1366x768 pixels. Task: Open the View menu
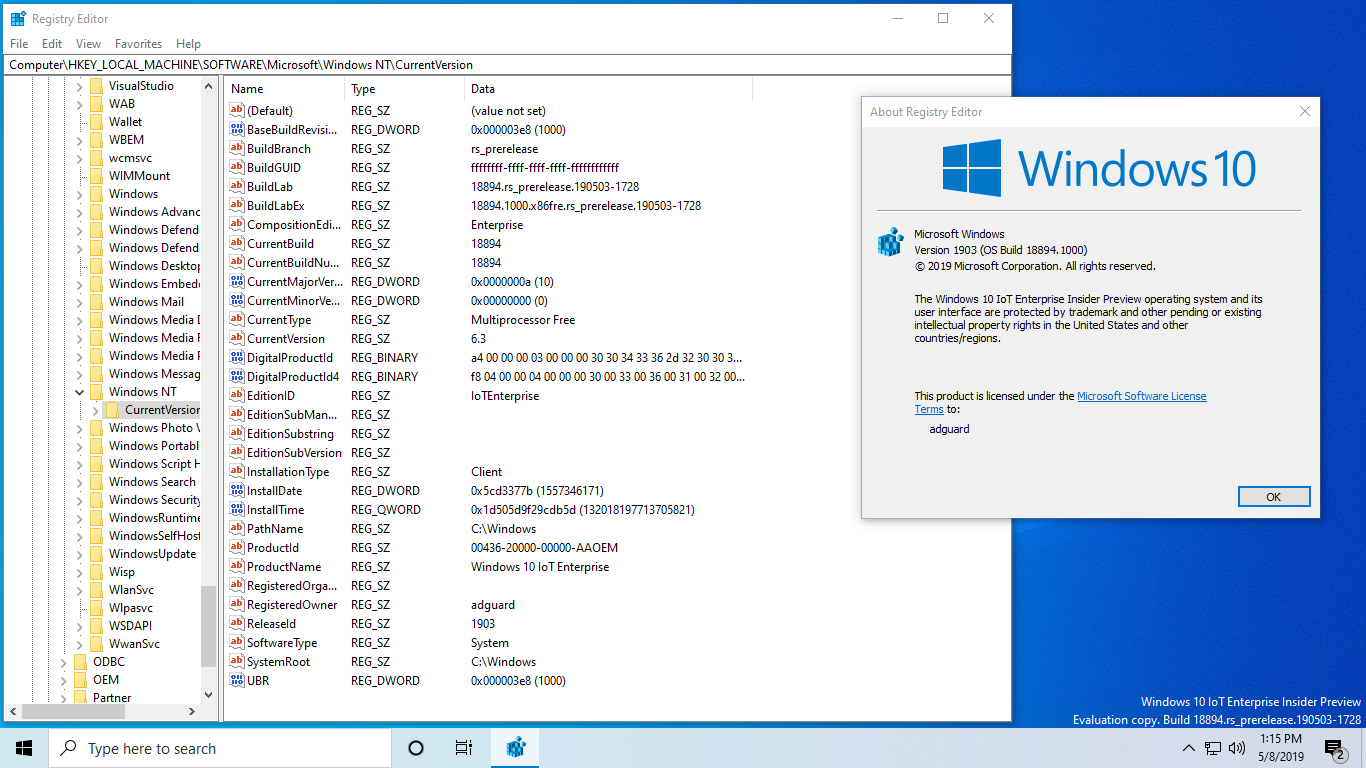(x=88, y=44)
